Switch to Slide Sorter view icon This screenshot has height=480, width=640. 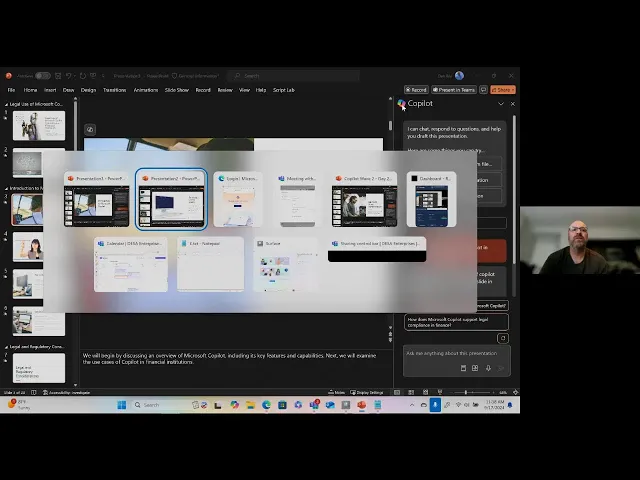[x=411, y=392]
